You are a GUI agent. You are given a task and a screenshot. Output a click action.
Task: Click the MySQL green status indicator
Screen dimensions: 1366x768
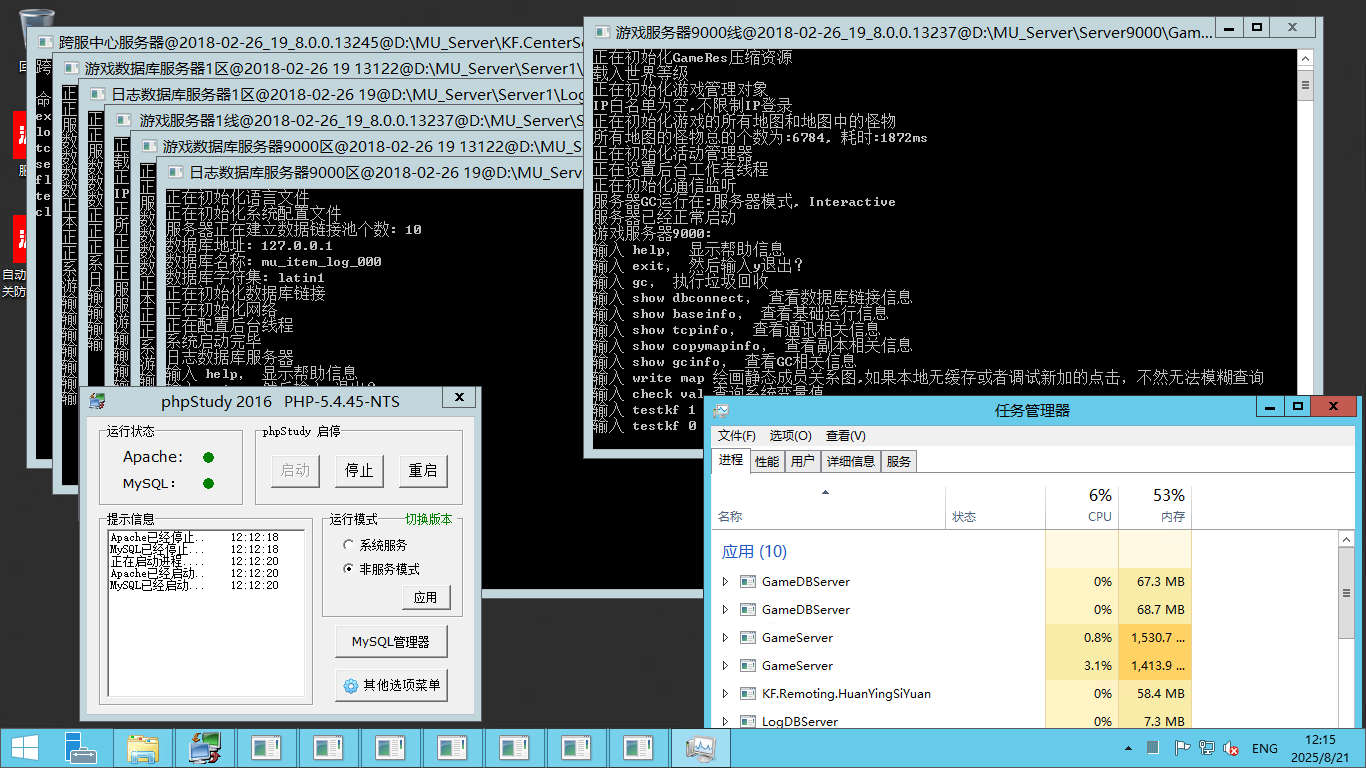(208, 483)
